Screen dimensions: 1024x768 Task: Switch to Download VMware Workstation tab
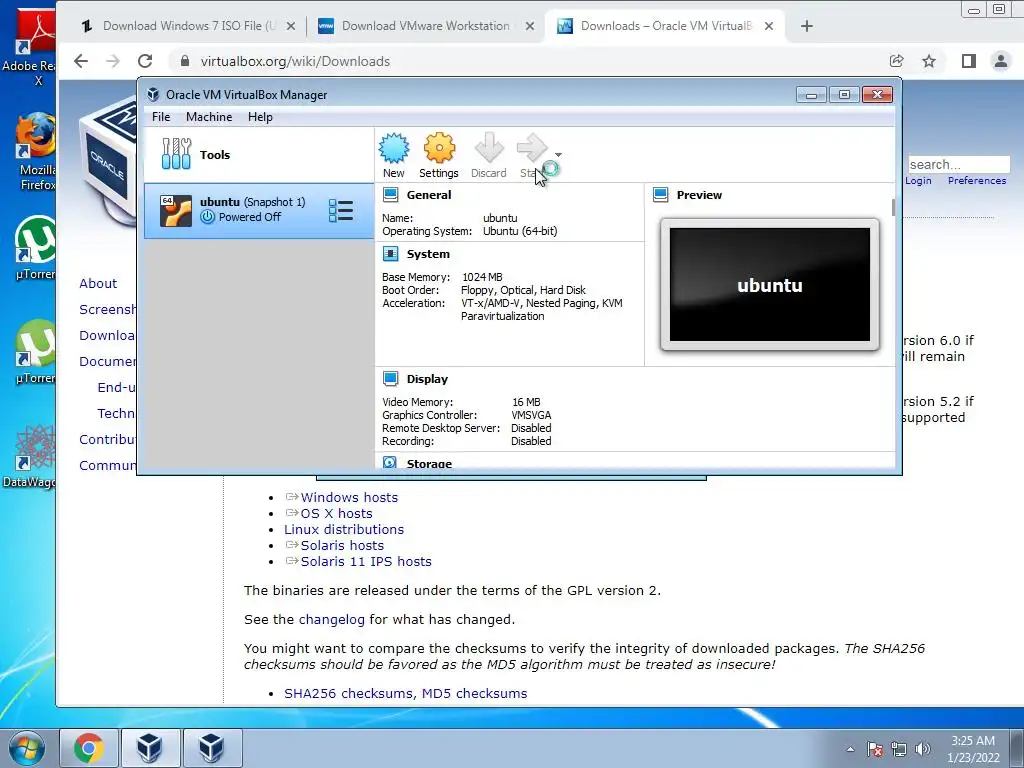pos(425,26)
